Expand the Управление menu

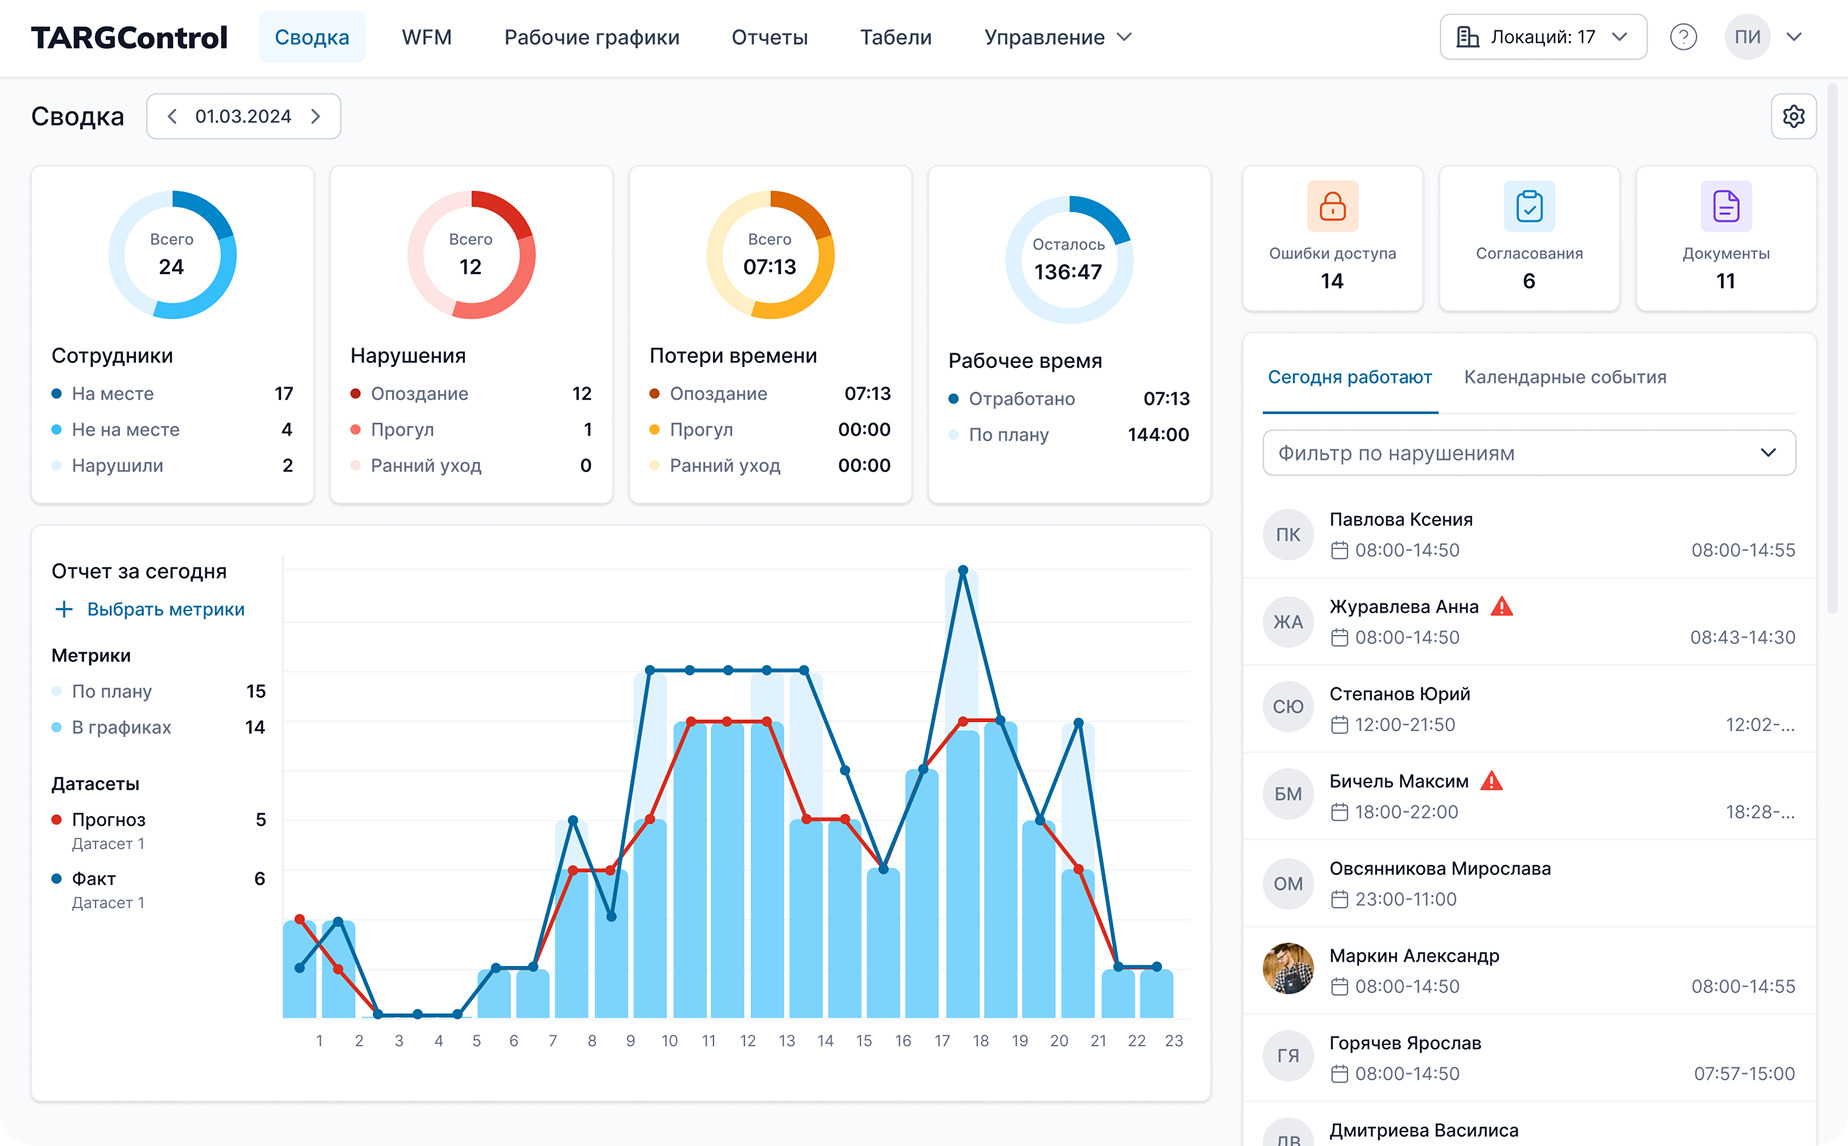(1057, 37)
